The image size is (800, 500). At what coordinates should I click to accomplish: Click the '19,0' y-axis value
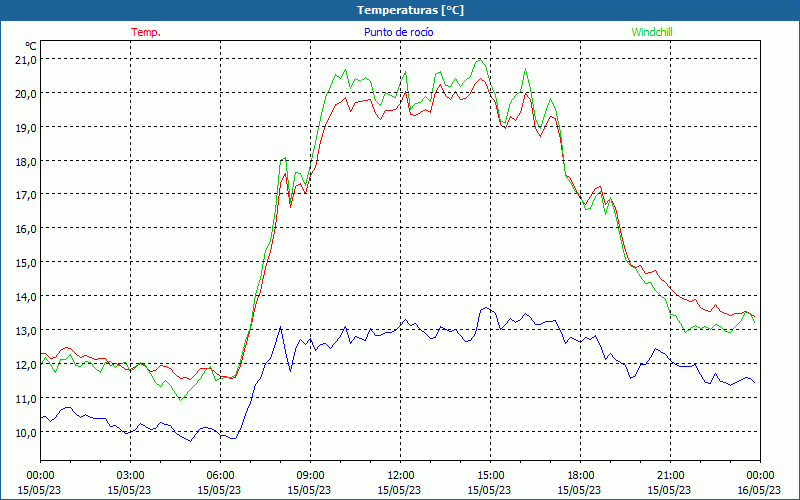point(26,127)
